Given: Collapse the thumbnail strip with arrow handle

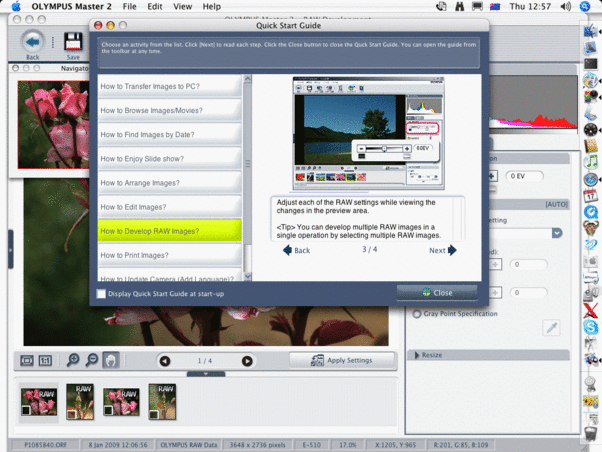Looking at the screenshot, I should pyautogui.click(x=205, y=374).
